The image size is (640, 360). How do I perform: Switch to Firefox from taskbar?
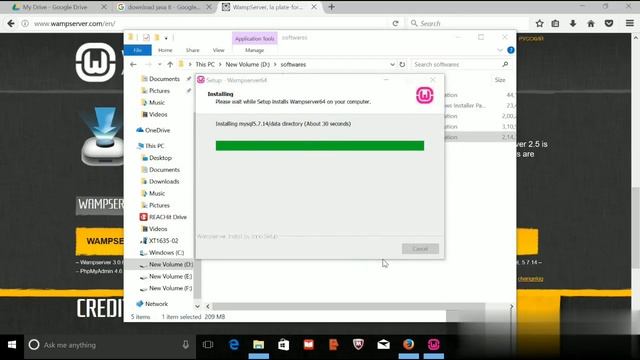(408, 345)
